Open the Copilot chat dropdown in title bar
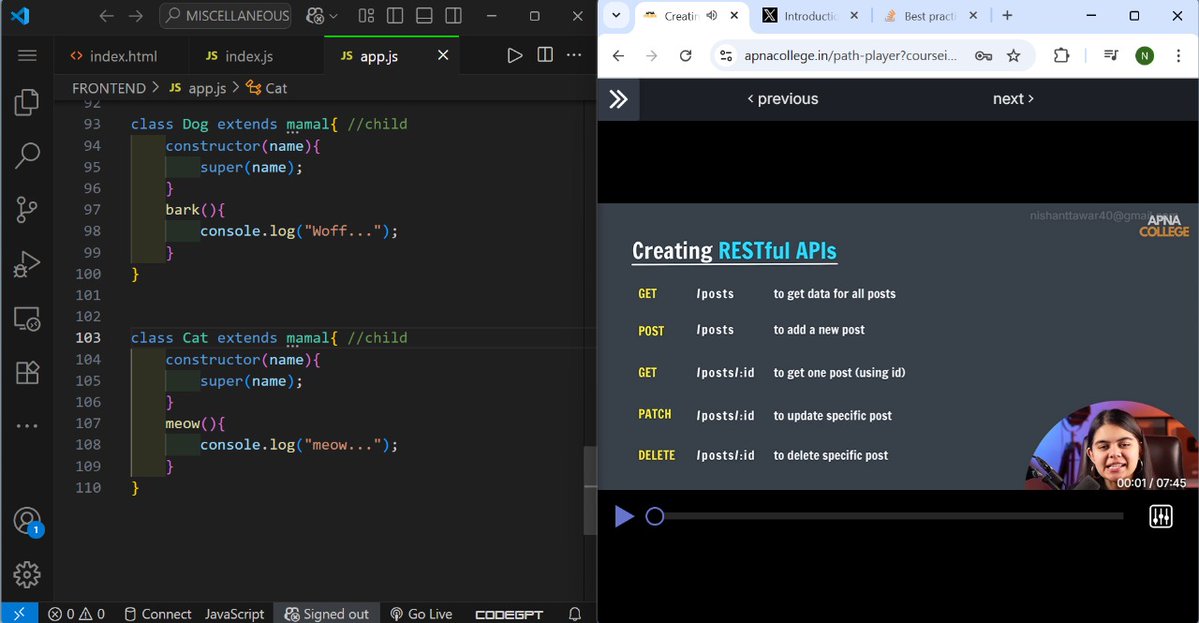The width and height of the screenshot is (1199, 623). (x=321, y=15)
